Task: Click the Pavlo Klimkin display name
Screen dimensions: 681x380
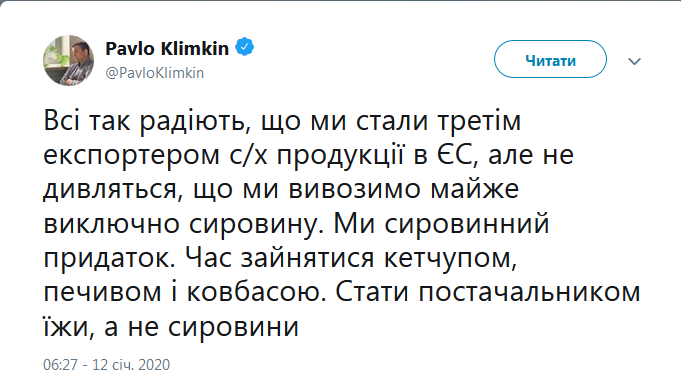Action: pyautogui.click(x=167, y=48)
